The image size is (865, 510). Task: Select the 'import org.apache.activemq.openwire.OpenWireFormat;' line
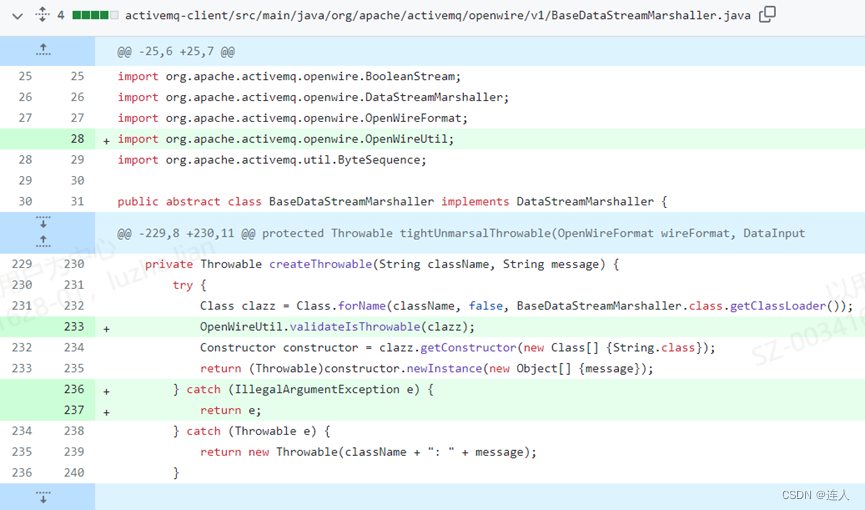click(x=292, y=118)
